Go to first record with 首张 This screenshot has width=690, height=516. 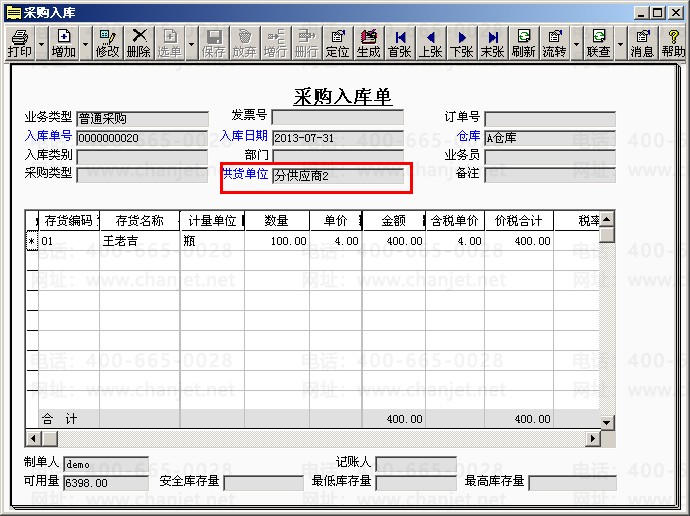(400, 43)
